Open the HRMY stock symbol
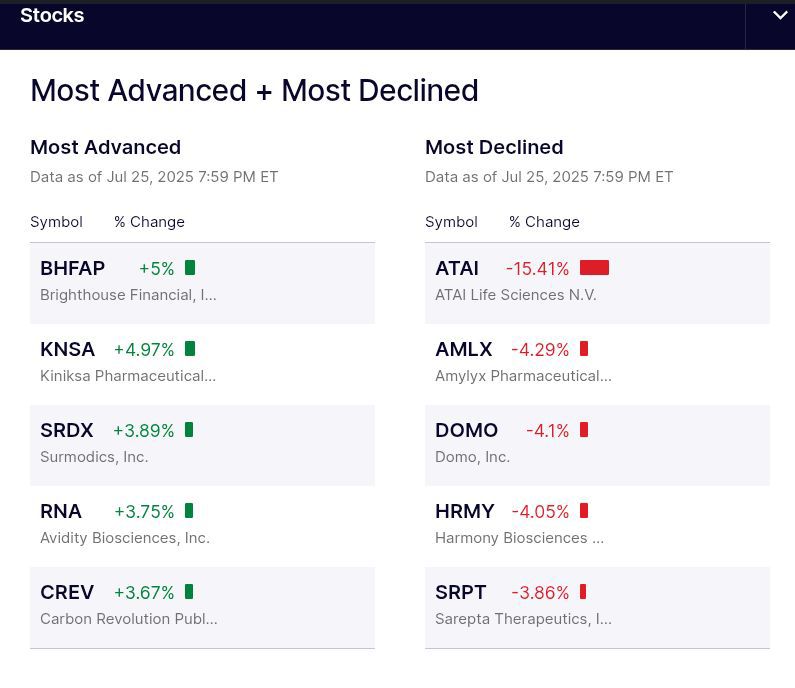The width and height of the screenshot is (795, 688). [x=464, y=512]
